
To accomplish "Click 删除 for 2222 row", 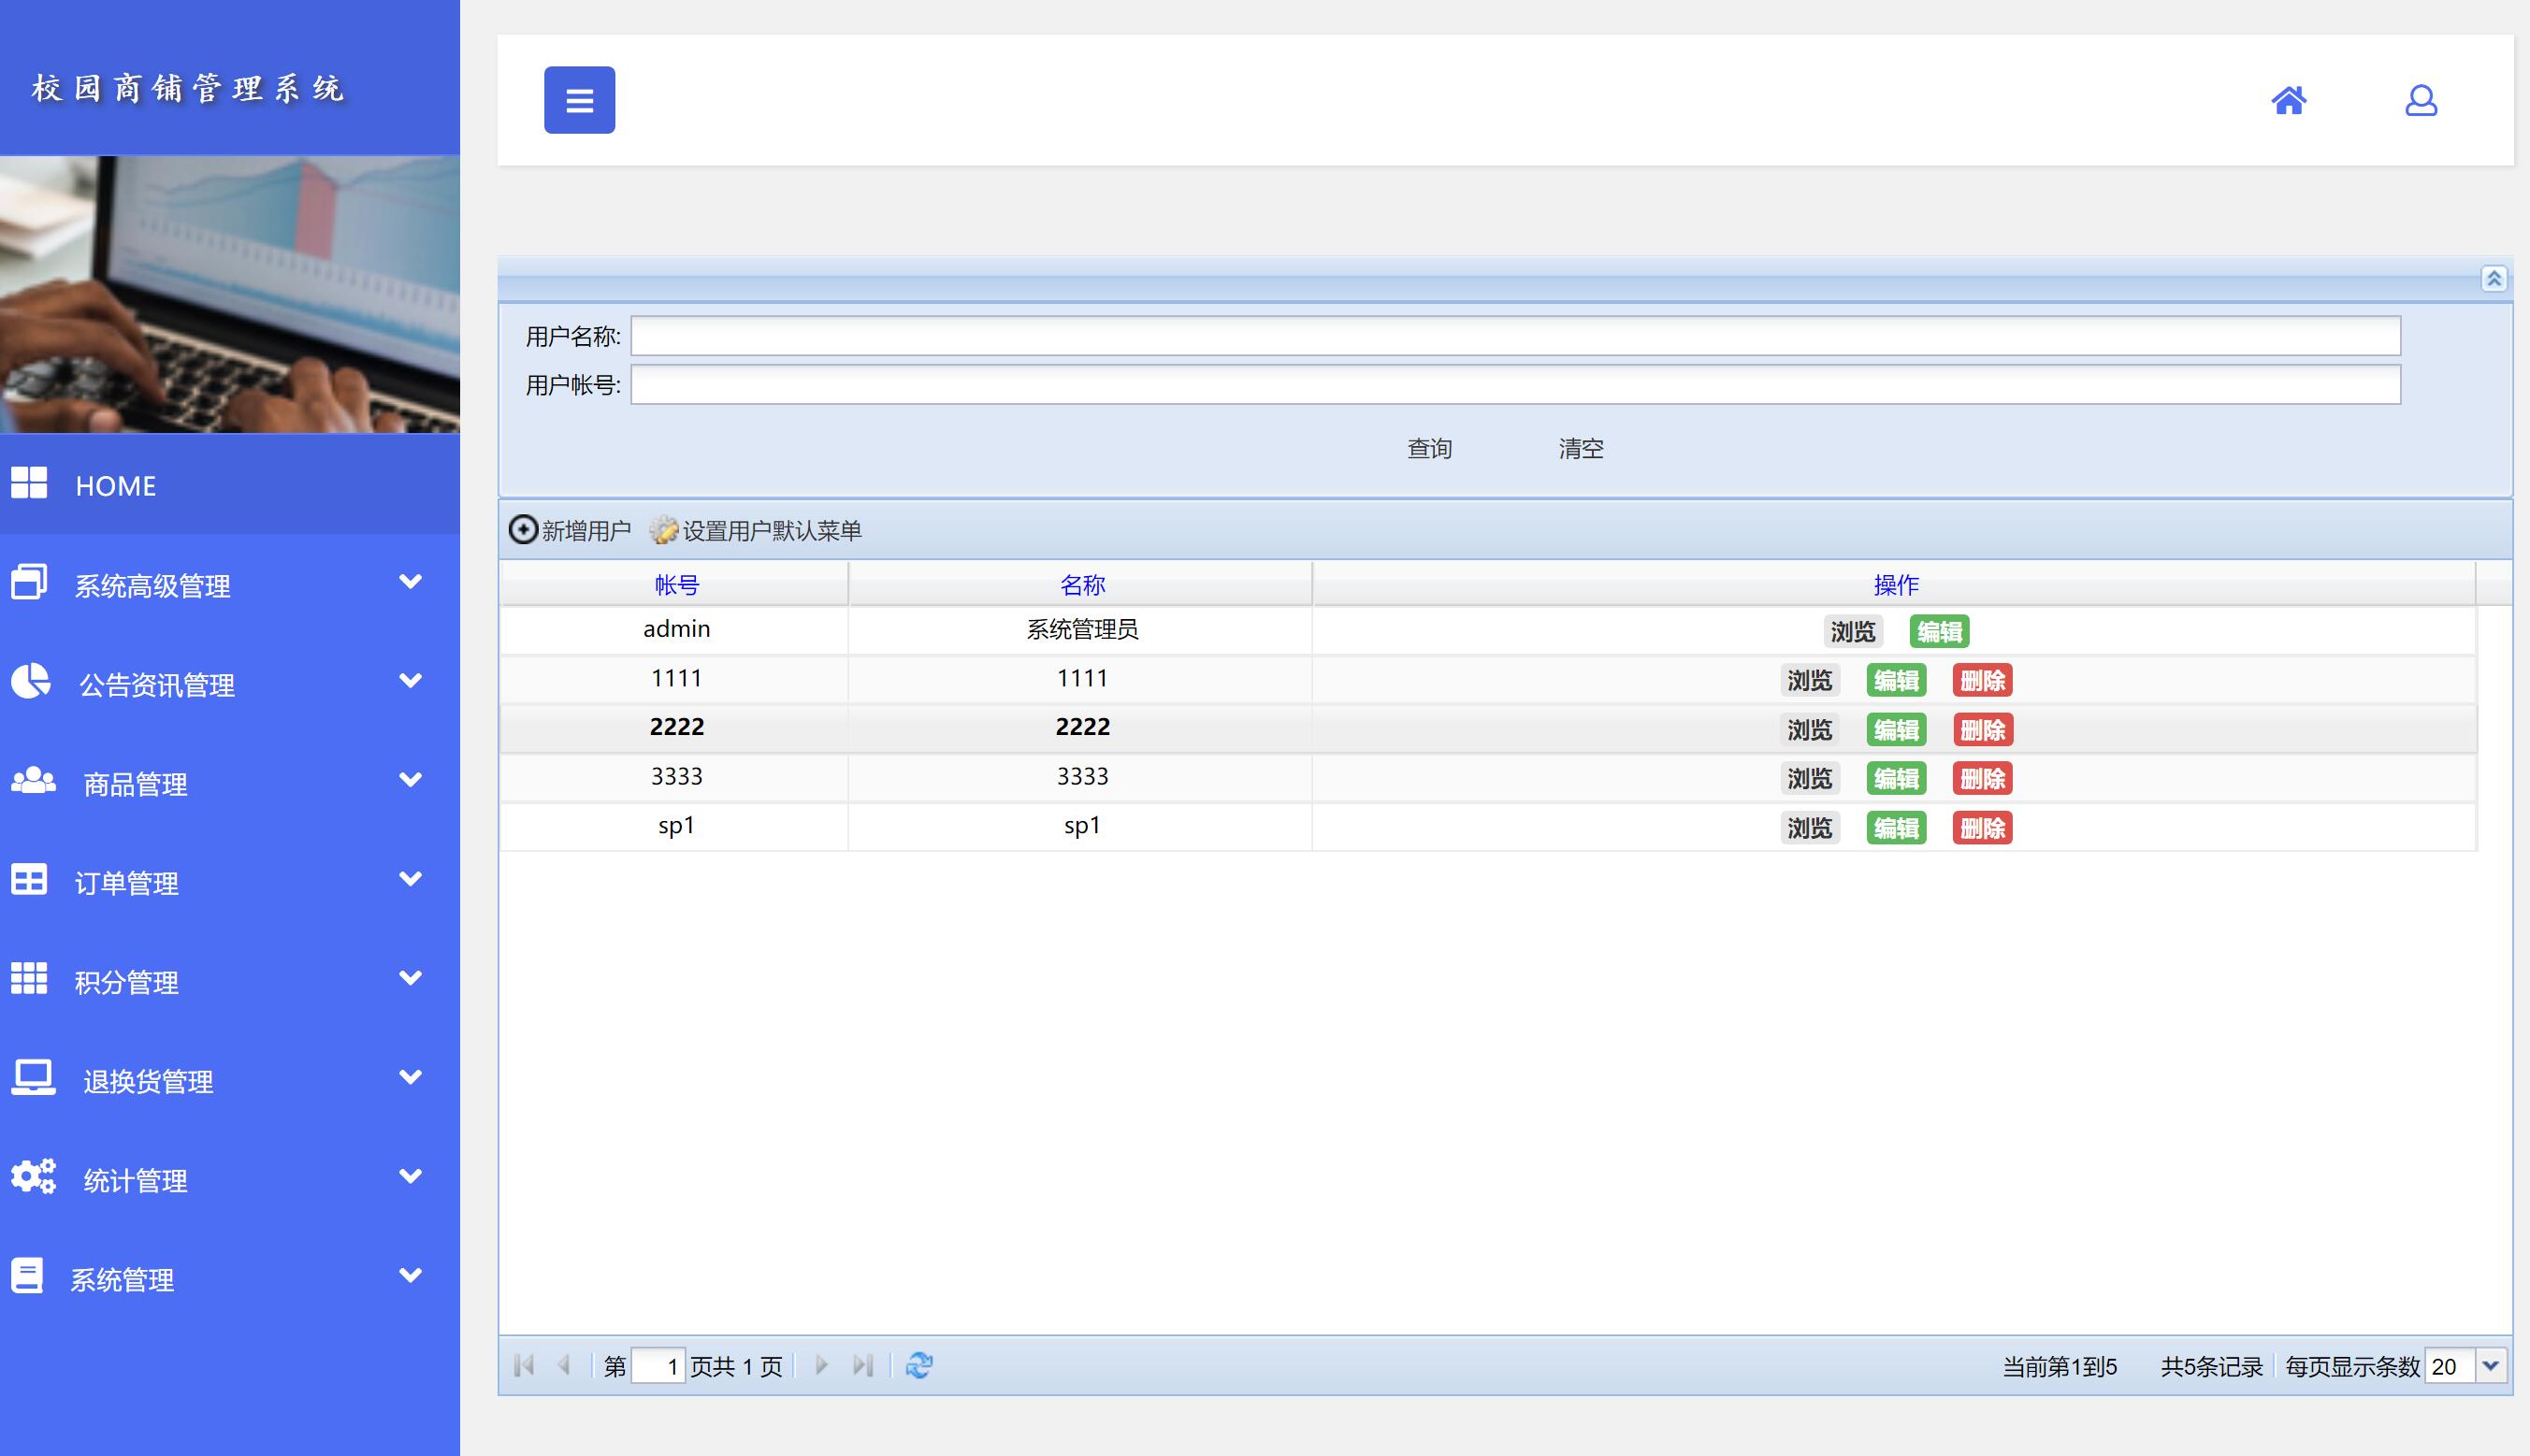I will 1982,729.
